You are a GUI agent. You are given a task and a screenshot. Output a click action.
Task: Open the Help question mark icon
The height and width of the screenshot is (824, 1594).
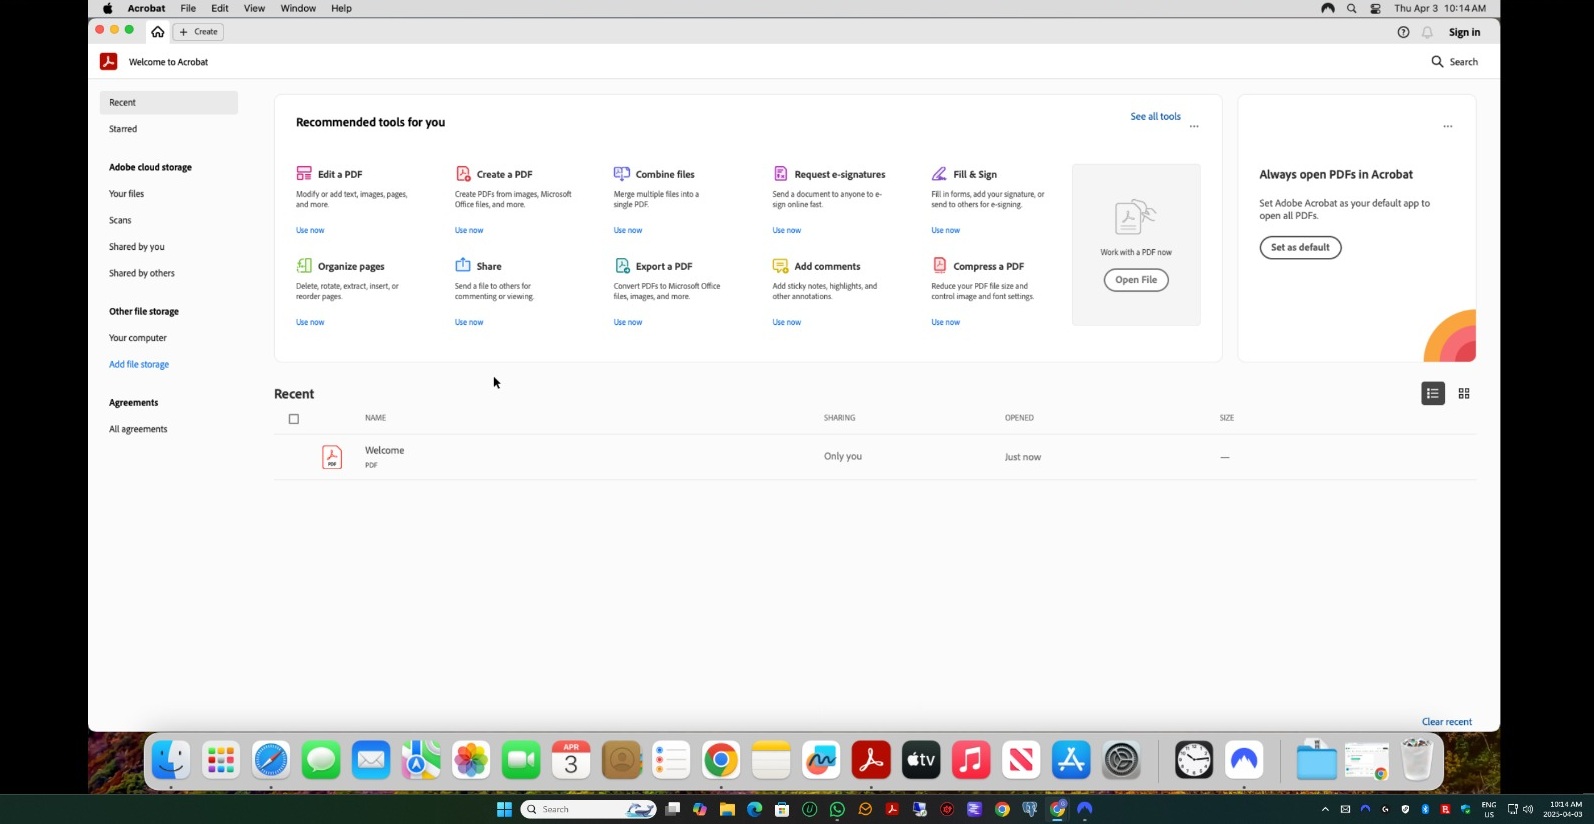pos(1403,32)
